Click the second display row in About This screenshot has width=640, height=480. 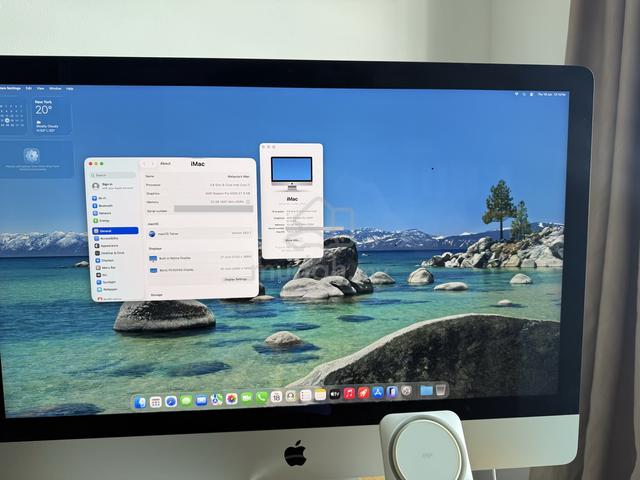click(x=201, y=270)
